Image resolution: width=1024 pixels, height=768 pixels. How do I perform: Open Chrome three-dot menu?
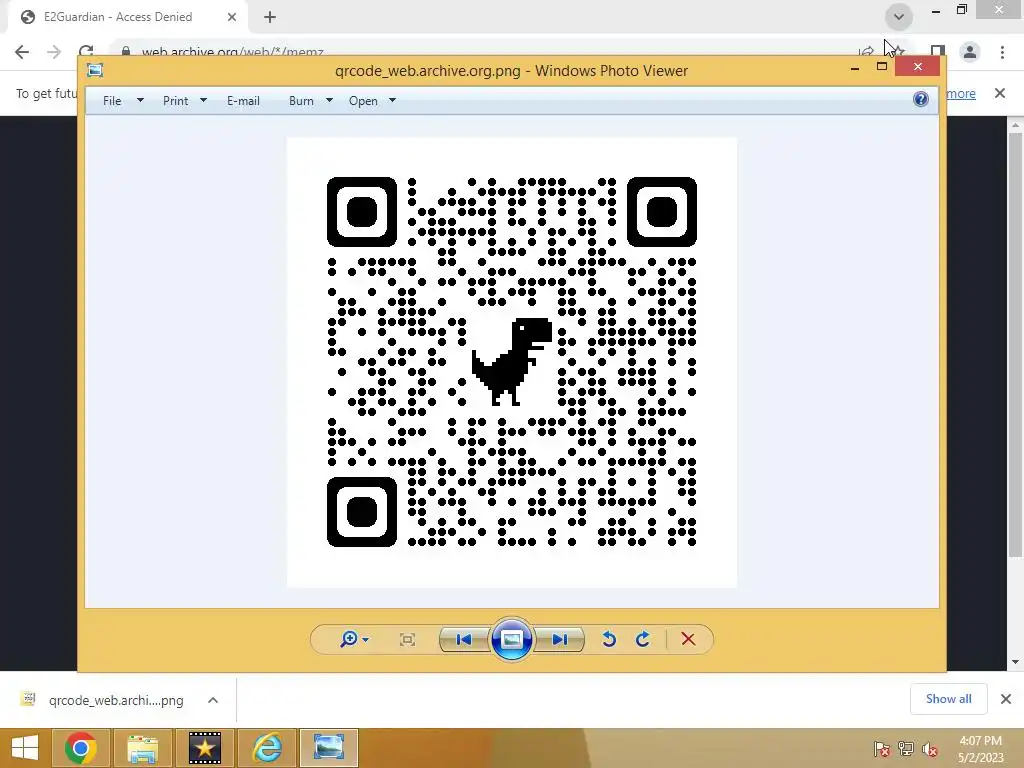pyautogui.click(x=1002, y=52)
